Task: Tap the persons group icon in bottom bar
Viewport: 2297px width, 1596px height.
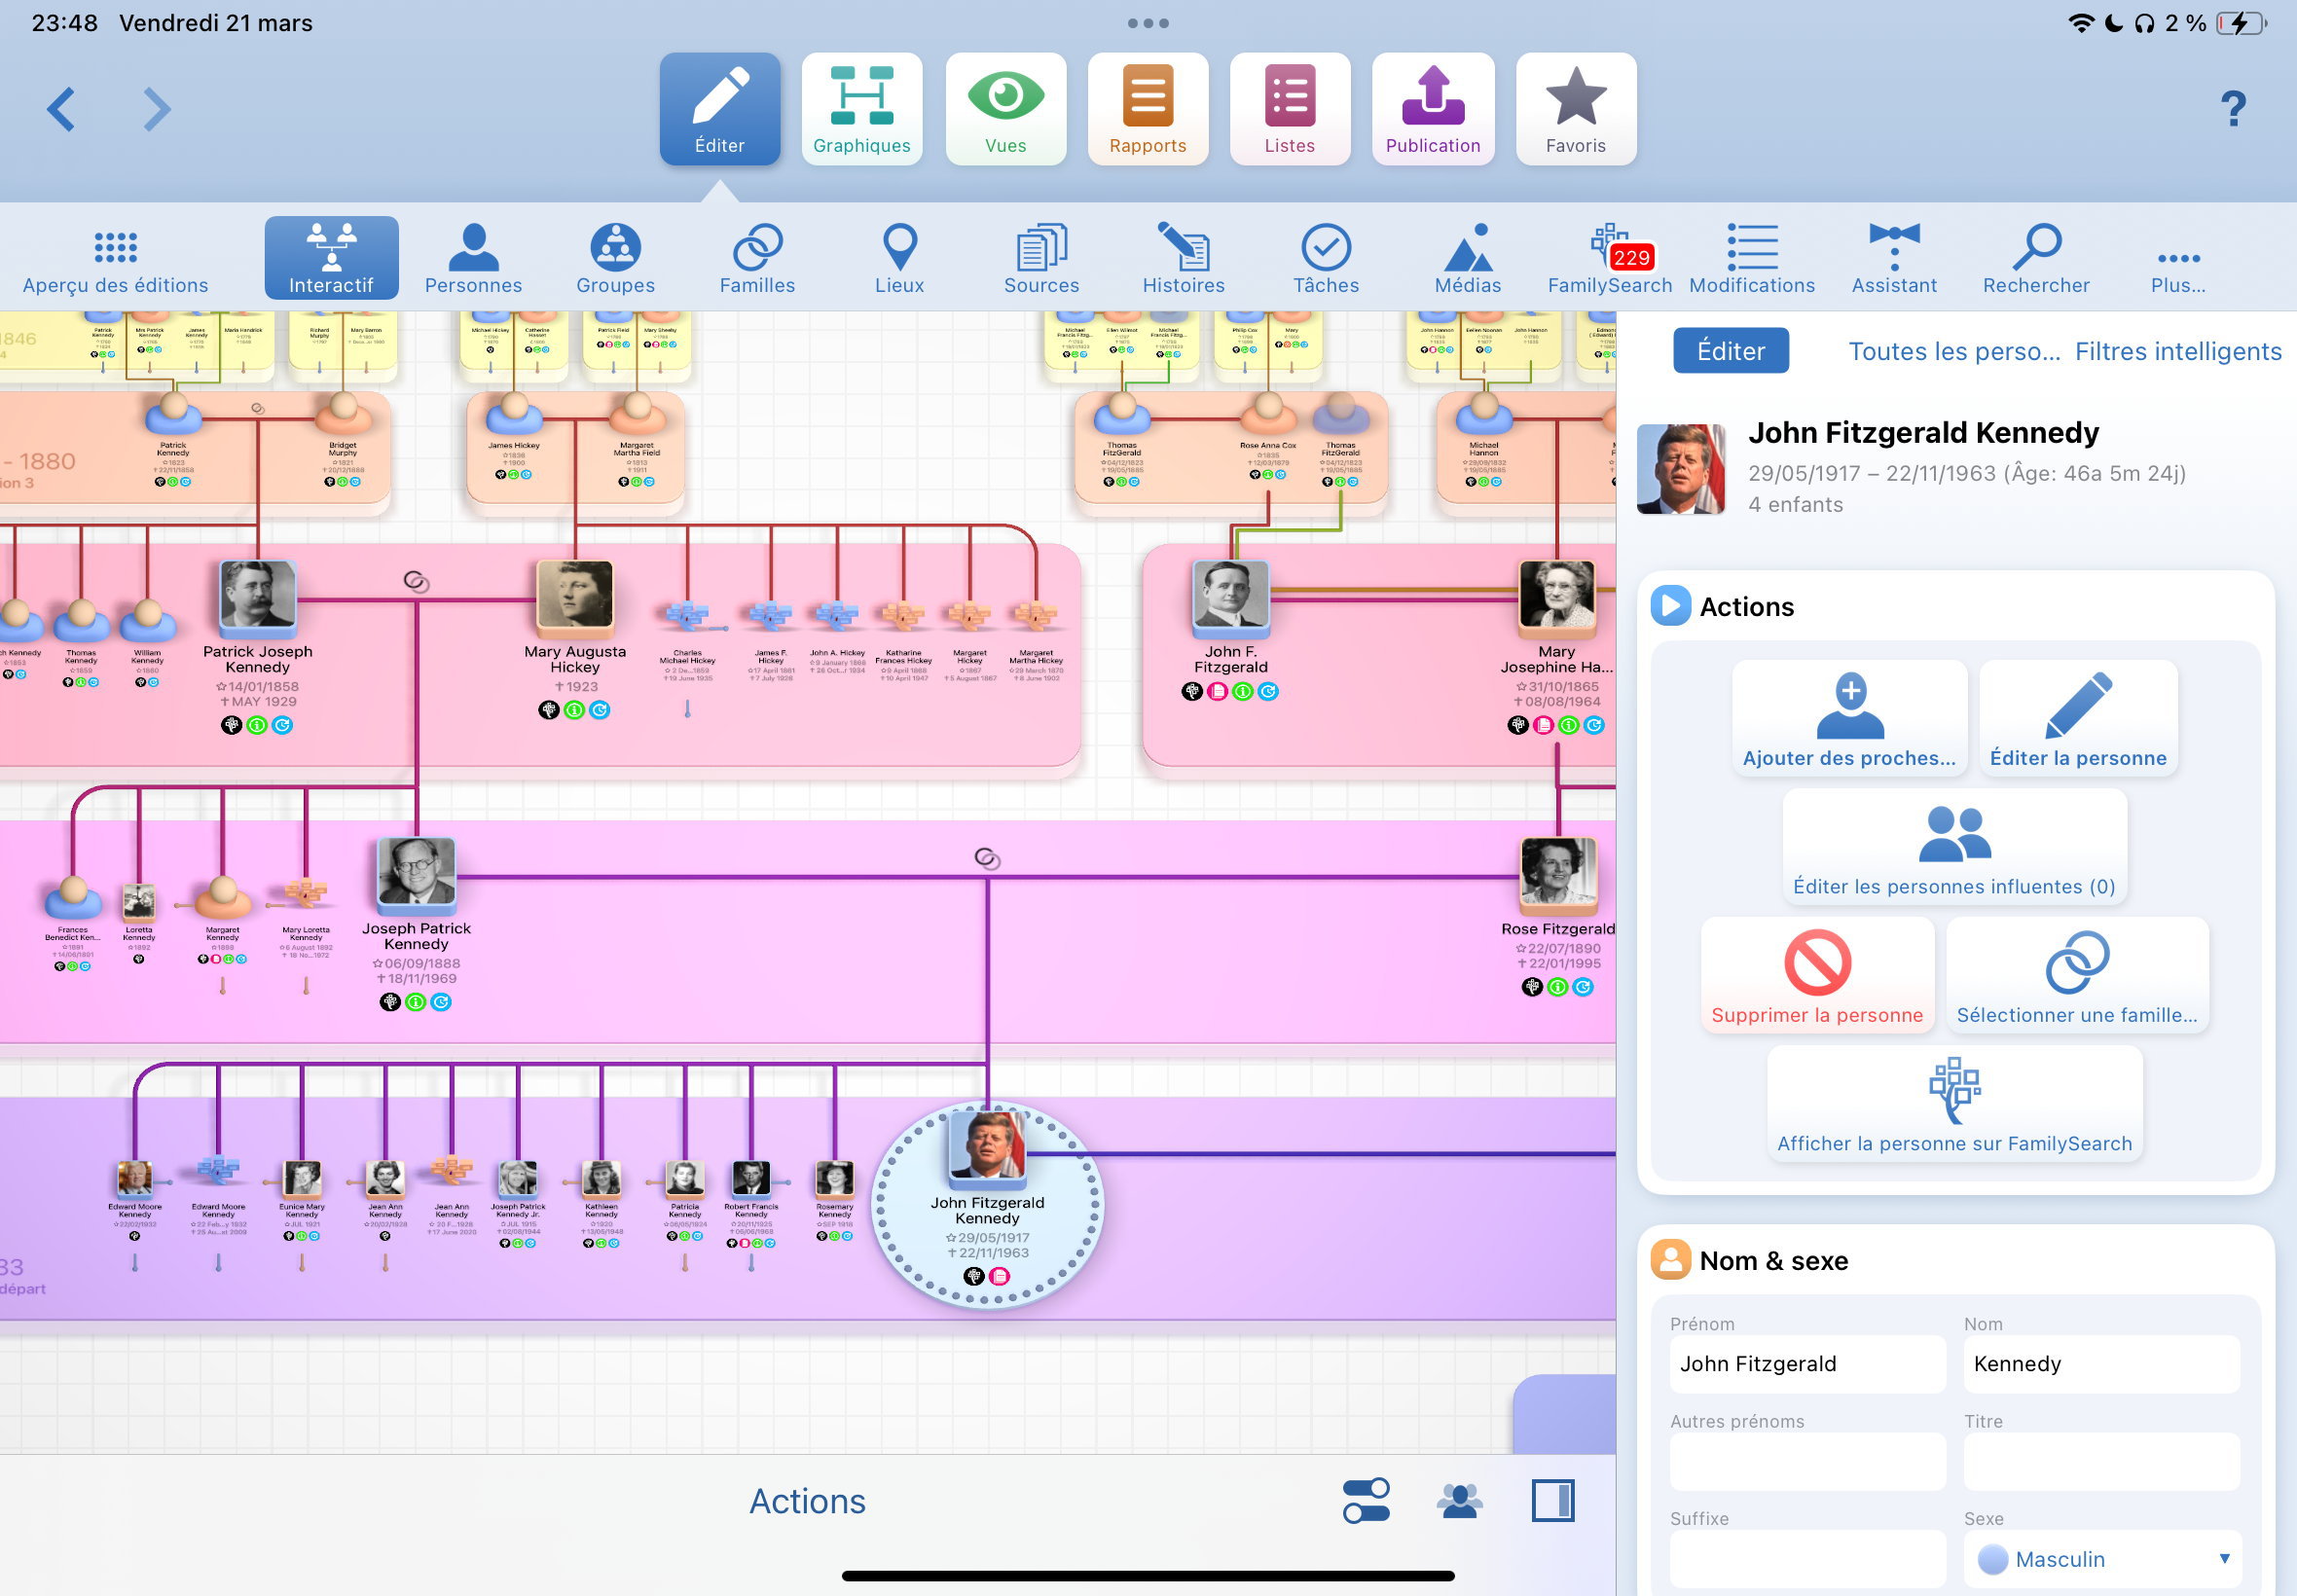Action: pyautogui.click(x=1460, y=1501)
